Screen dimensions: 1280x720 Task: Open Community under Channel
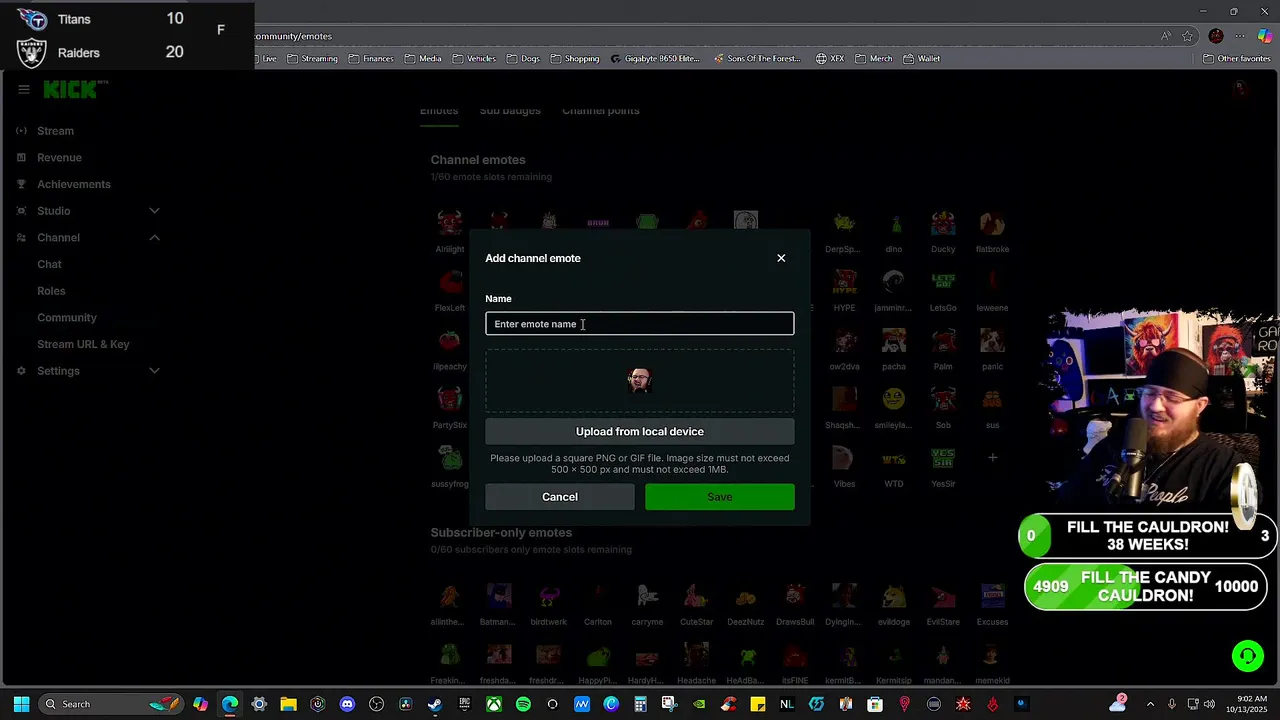point(67,317)
